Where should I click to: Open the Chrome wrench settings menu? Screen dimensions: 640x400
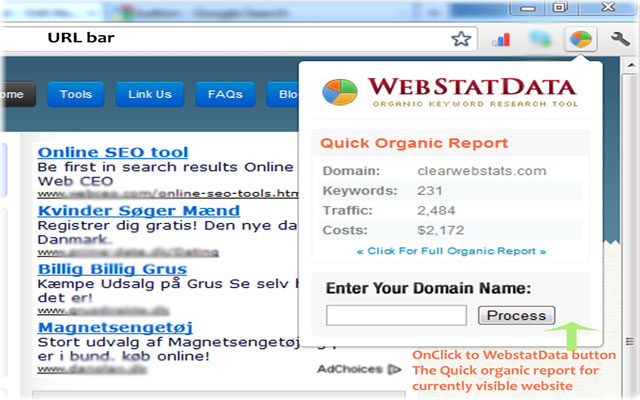pyautogui.click(x=620, y=39)
